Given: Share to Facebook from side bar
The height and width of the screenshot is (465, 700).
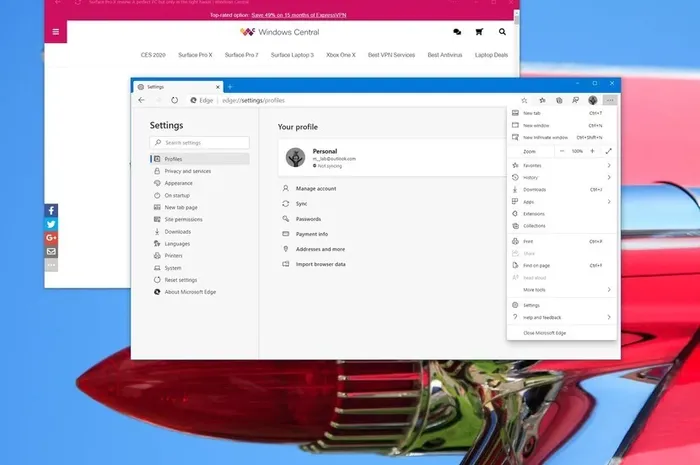Looking at the screenshot, I should [51, 210].
